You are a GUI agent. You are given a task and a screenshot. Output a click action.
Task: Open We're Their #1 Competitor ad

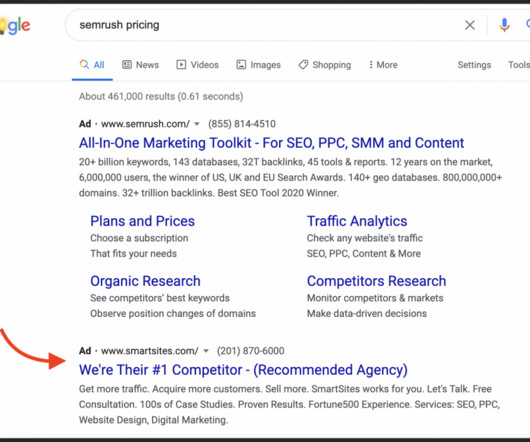coord(243,370)
